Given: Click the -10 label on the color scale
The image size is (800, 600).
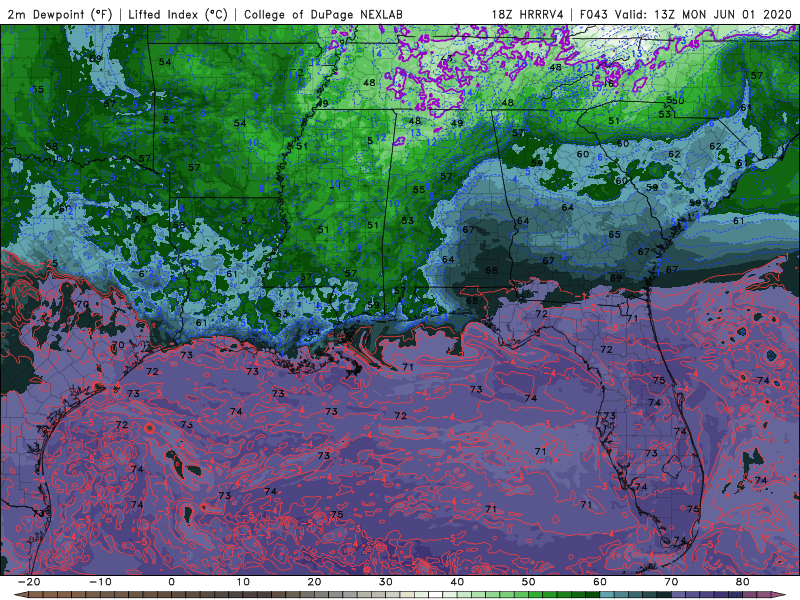Looking at the screenshot, I should pyautogui.click(x=100, y=582).
